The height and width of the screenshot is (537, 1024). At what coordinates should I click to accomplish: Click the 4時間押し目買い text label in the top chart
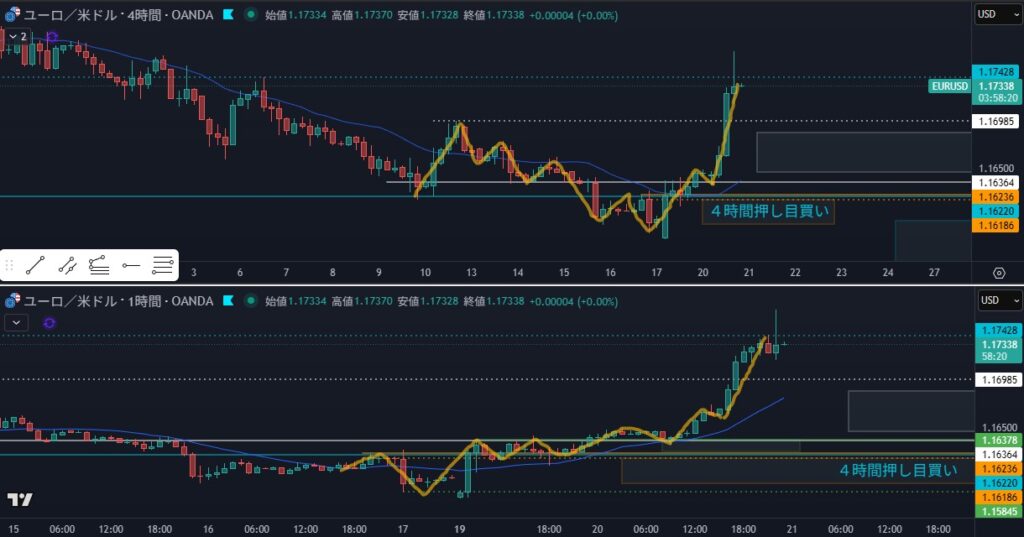[x=770, y=211]
